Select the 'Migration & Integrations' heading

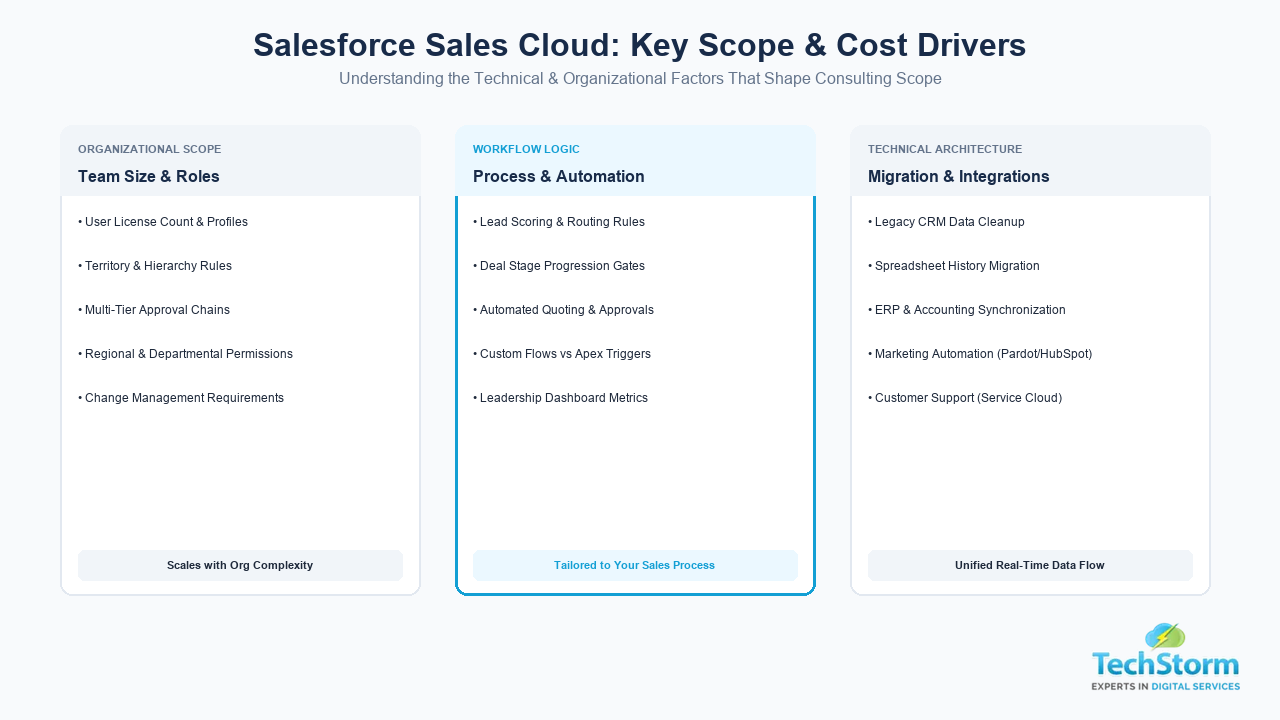click(959, 176)
